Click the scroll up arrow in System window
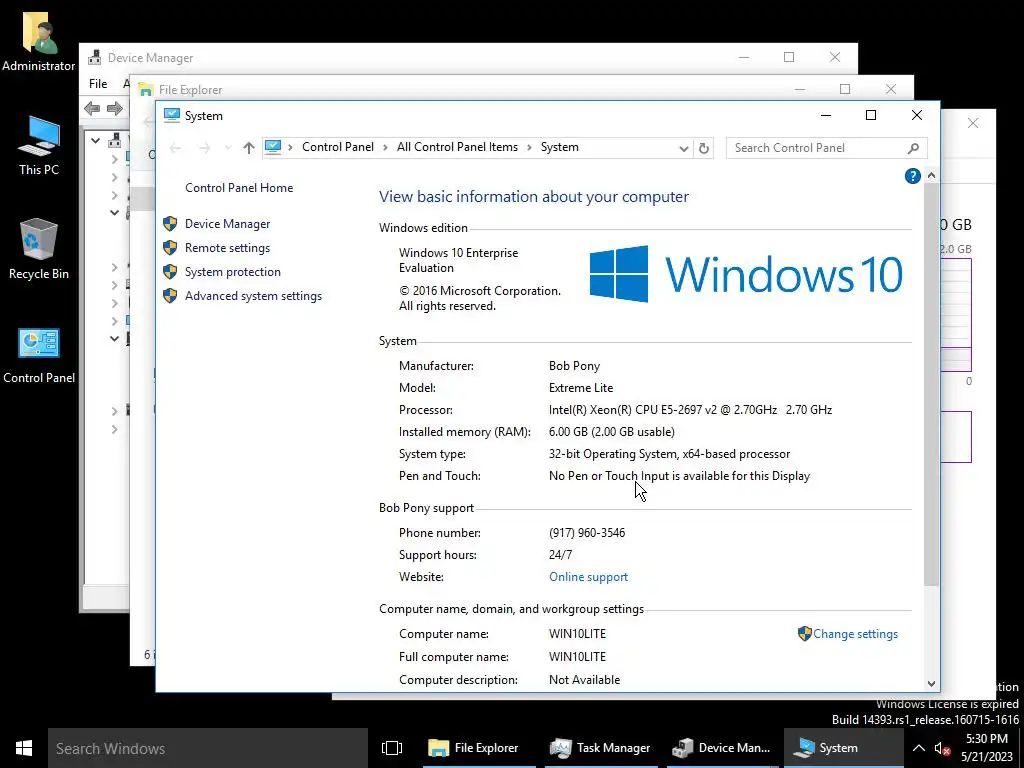Image resolution: width=1024 pixels, height=768 pixels. pyautogui.click(x=931, y=176)
